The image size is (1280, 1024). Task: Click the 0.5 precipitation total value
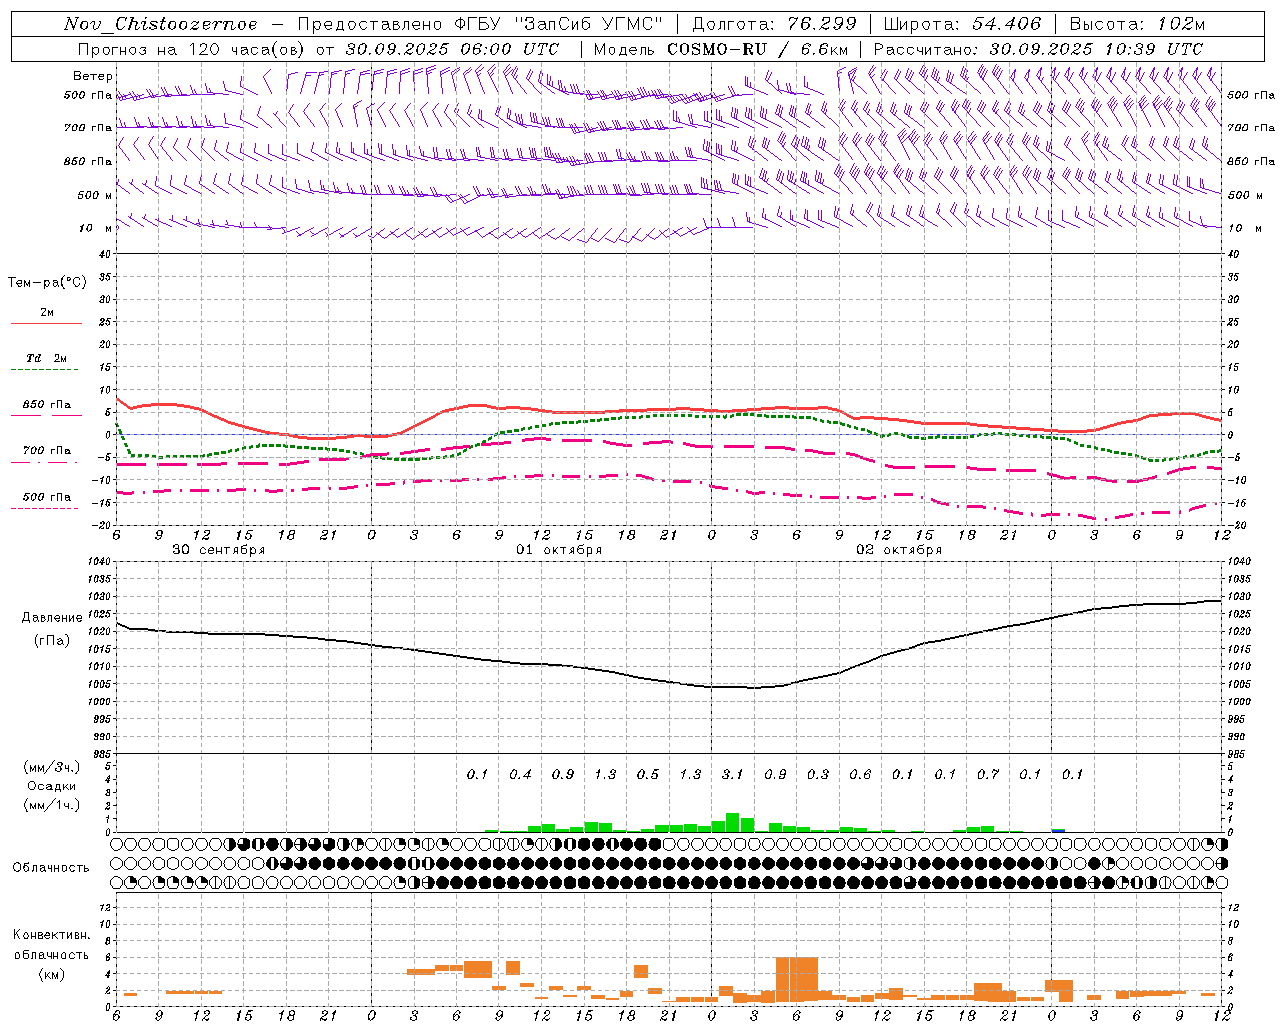tap(648, 774)
